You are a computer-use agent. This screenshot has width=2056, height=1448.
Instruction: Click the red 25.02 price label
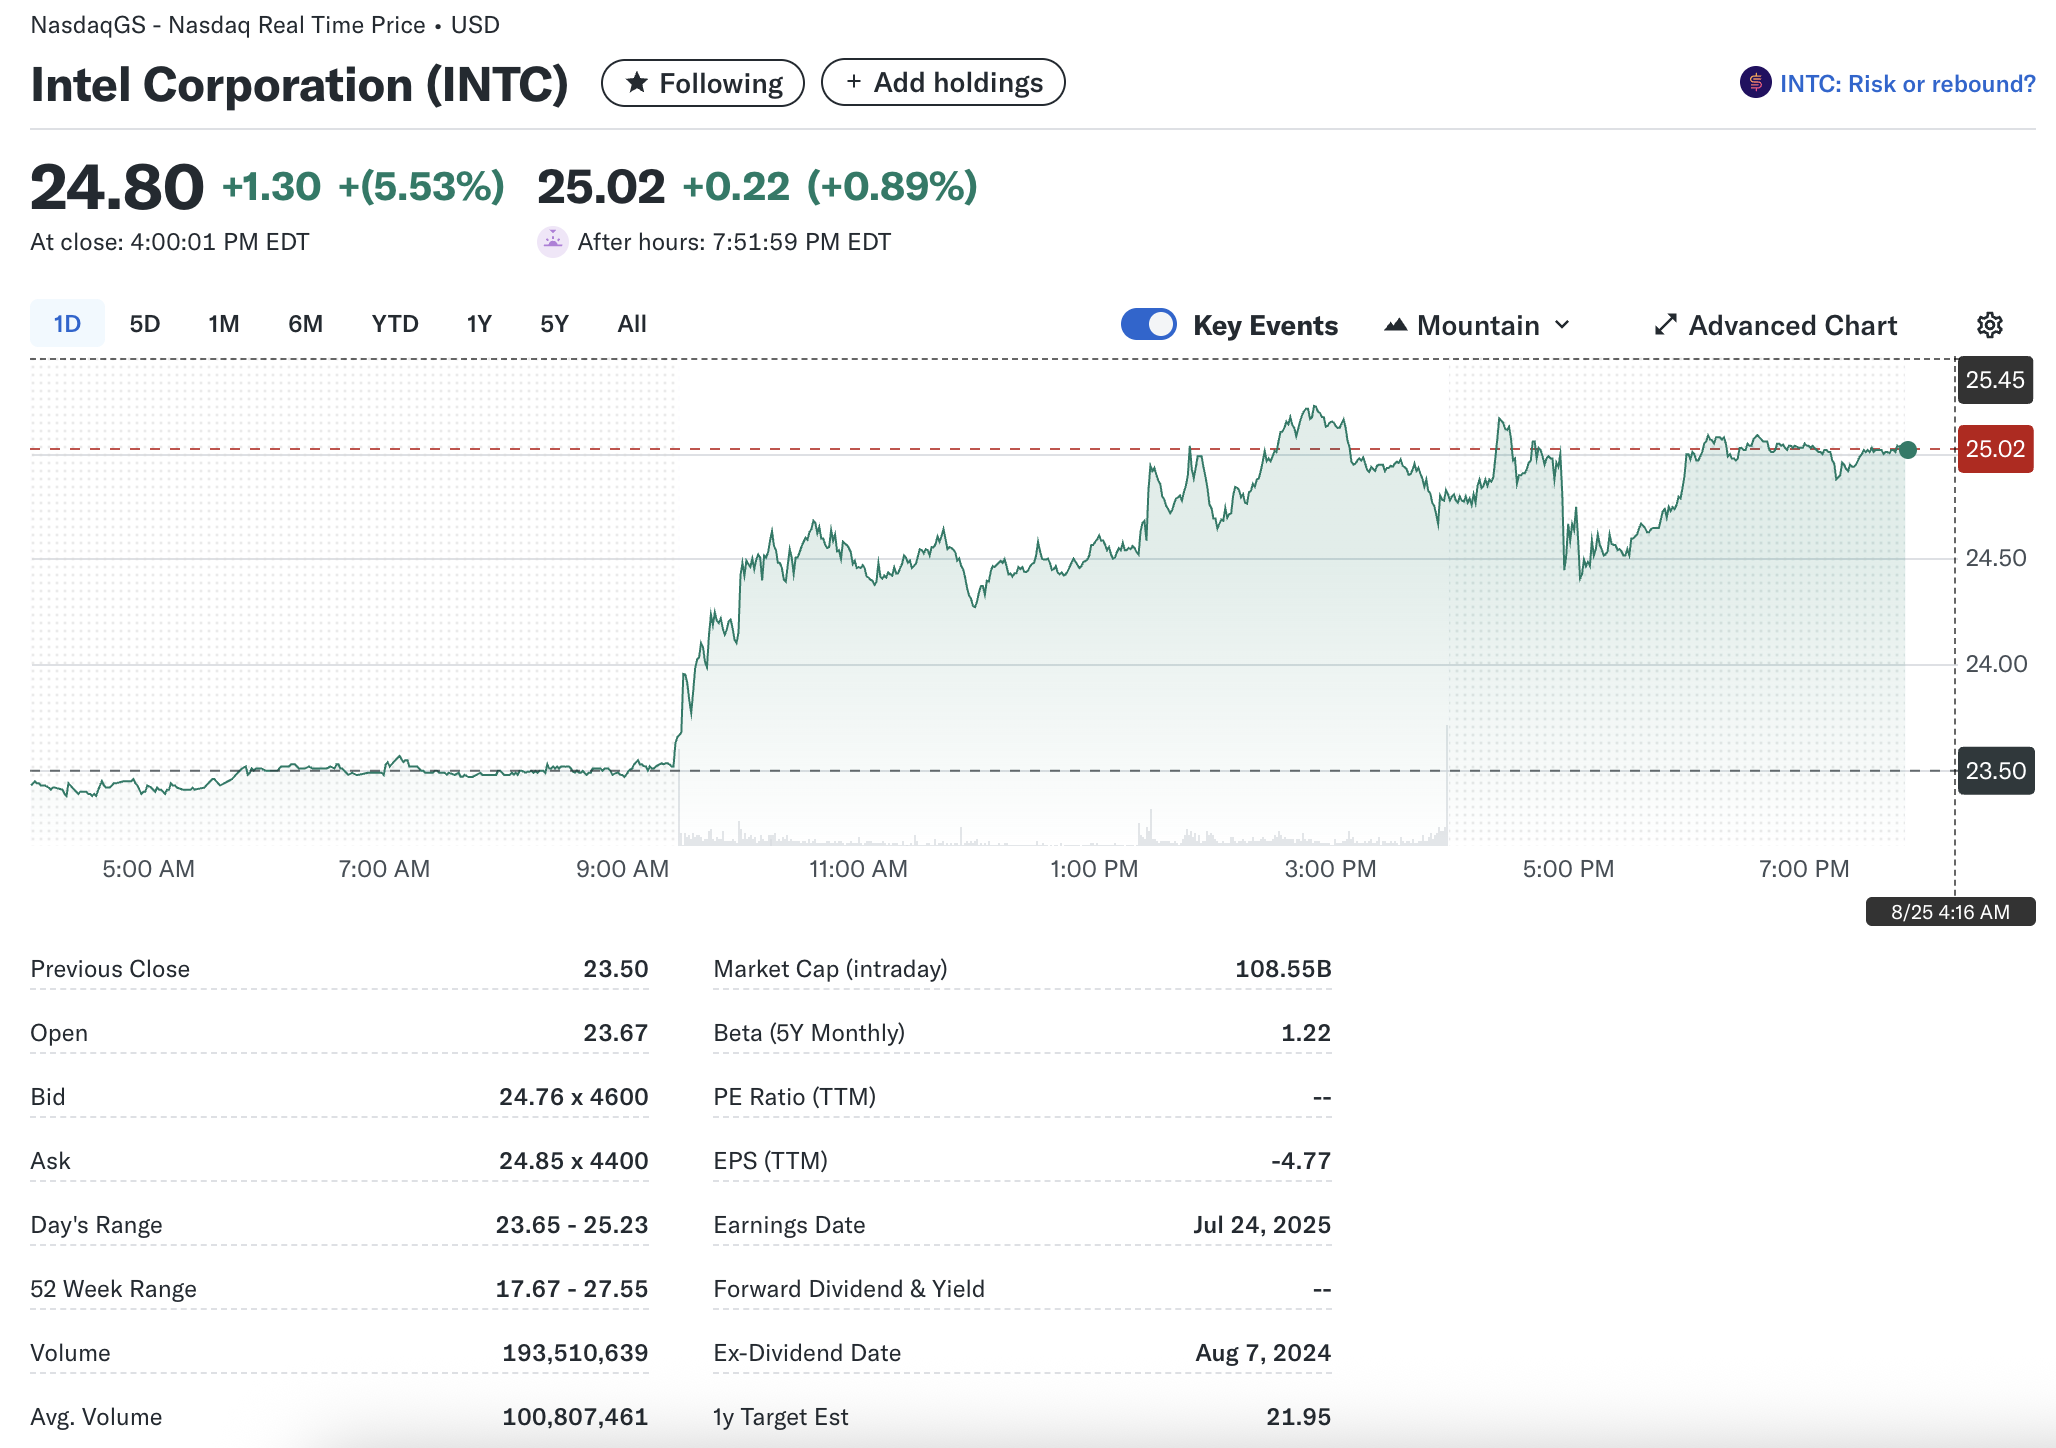(x=1994, y=449)
